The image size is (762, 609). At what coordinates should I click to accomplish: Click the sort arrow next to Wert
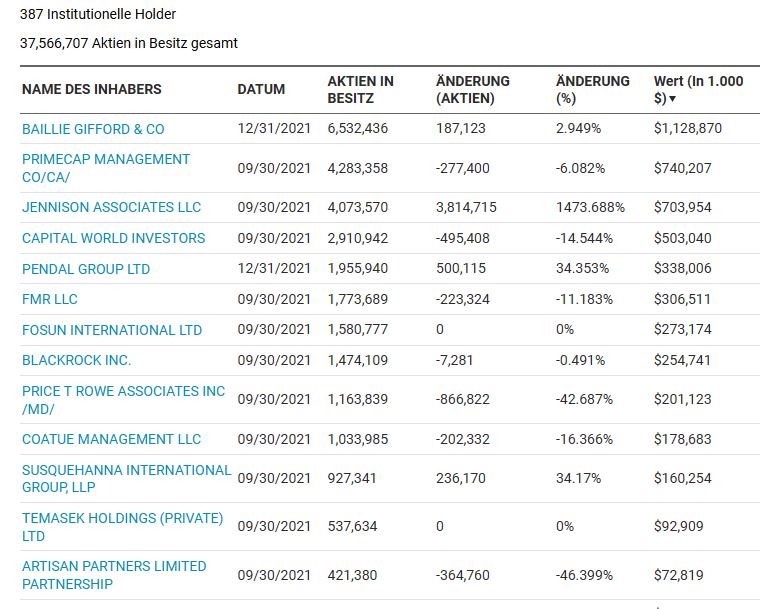point(673,99)
